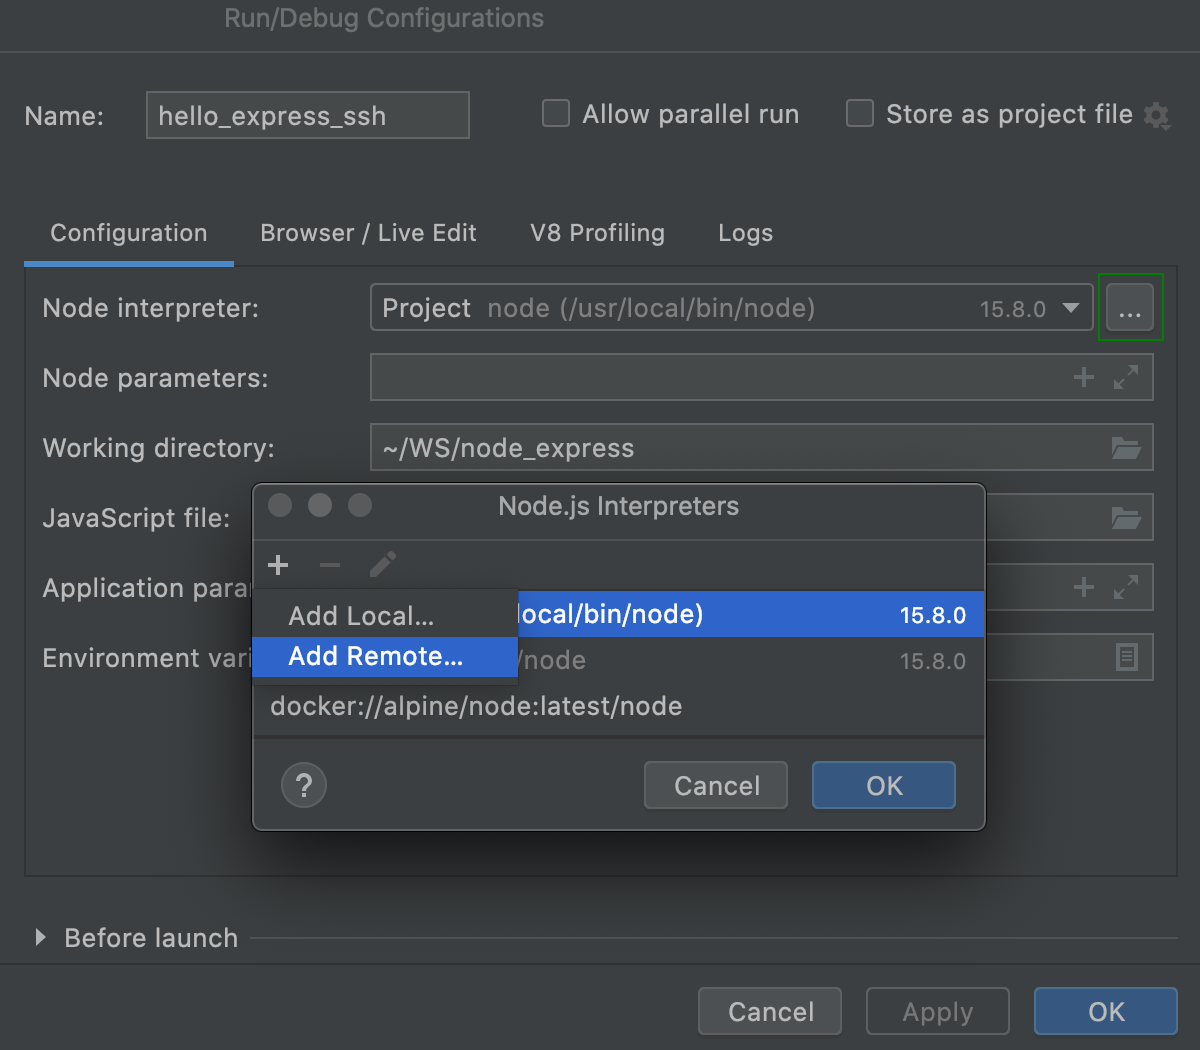
Task: Confirm interpreter selection with OK
Action: click(883, 785)
